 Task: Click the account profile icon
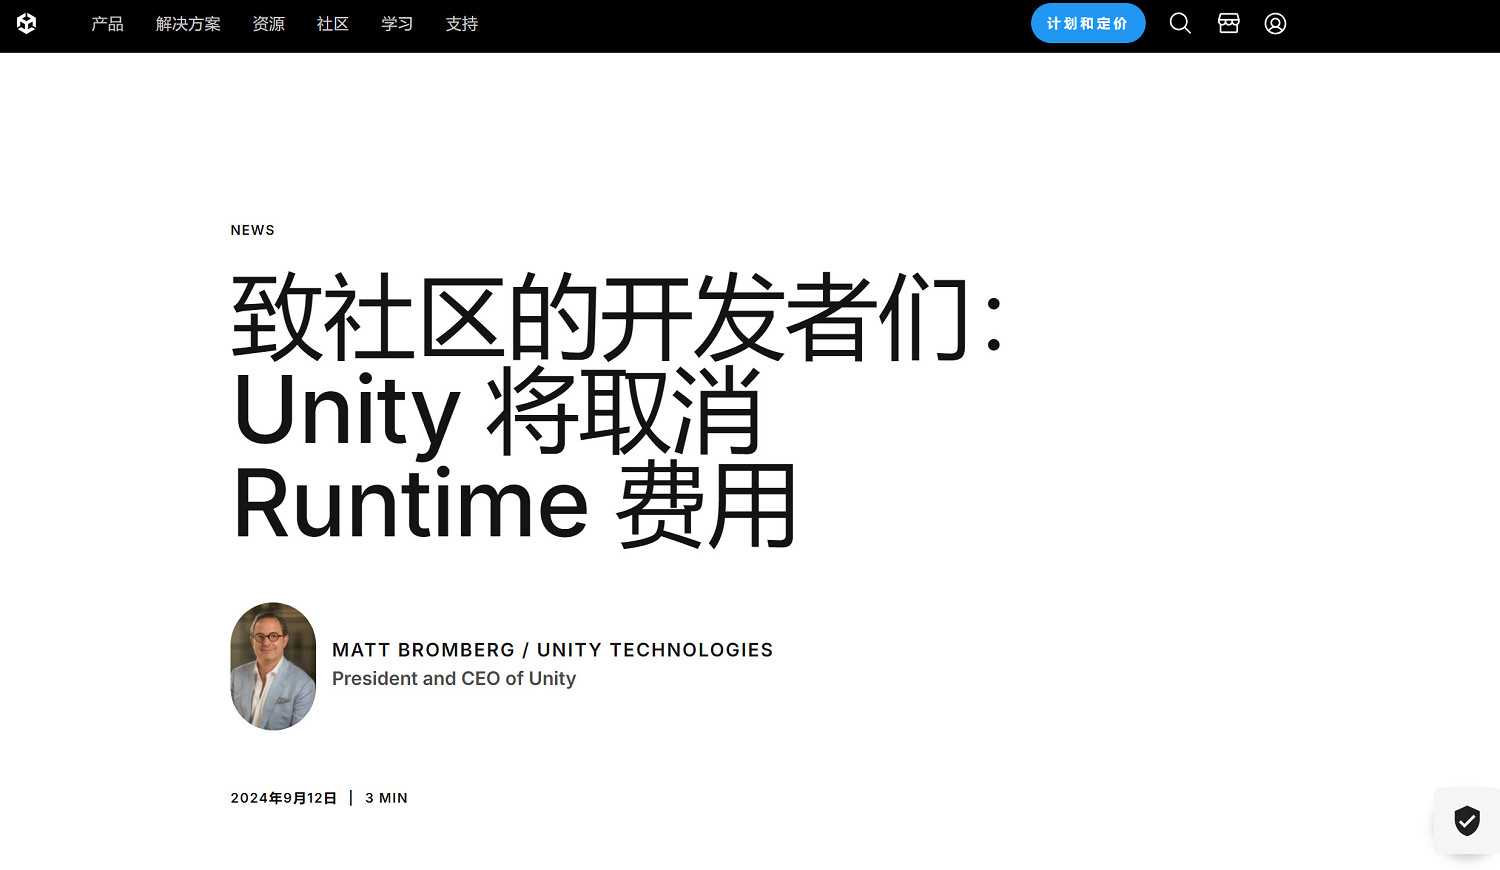click(x=1275, y=23)
